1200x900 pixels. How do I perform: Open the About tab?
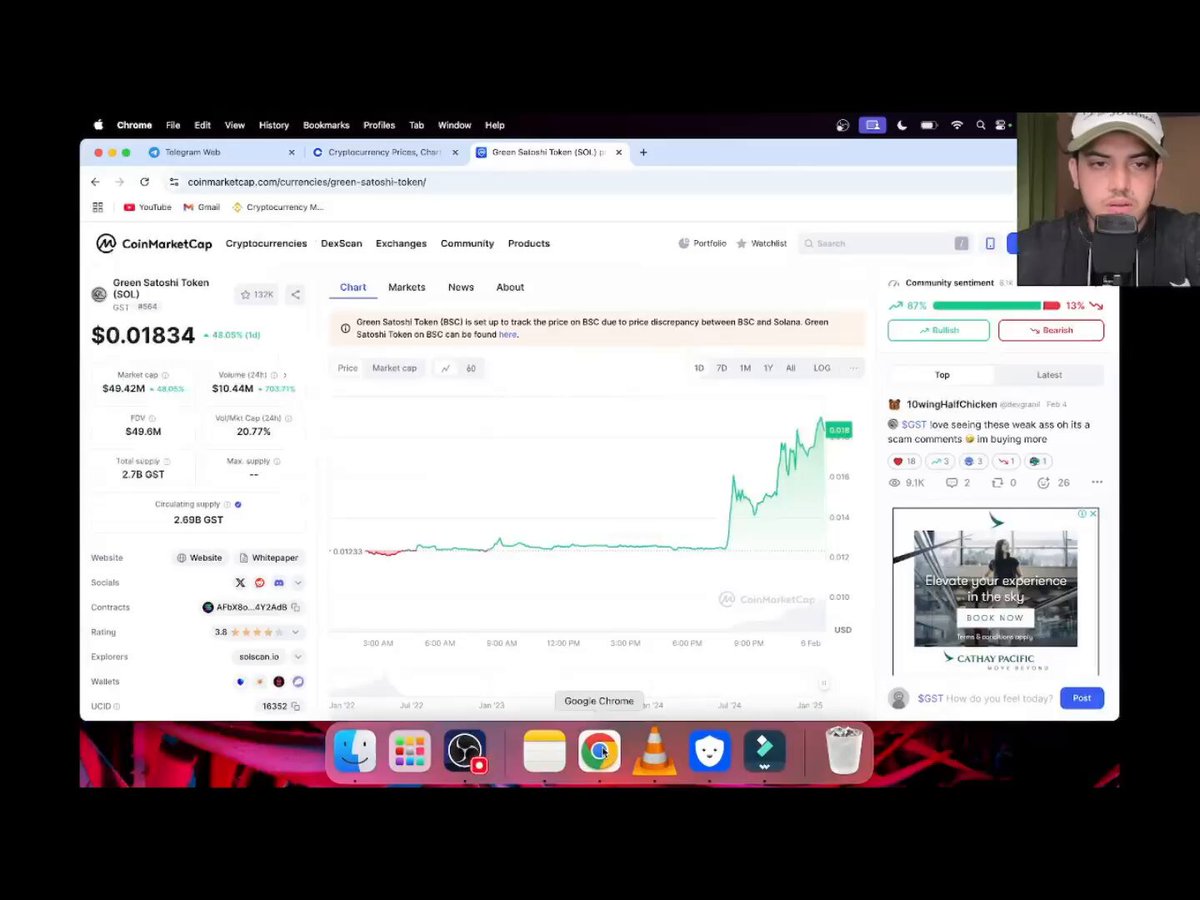[510, 287]
